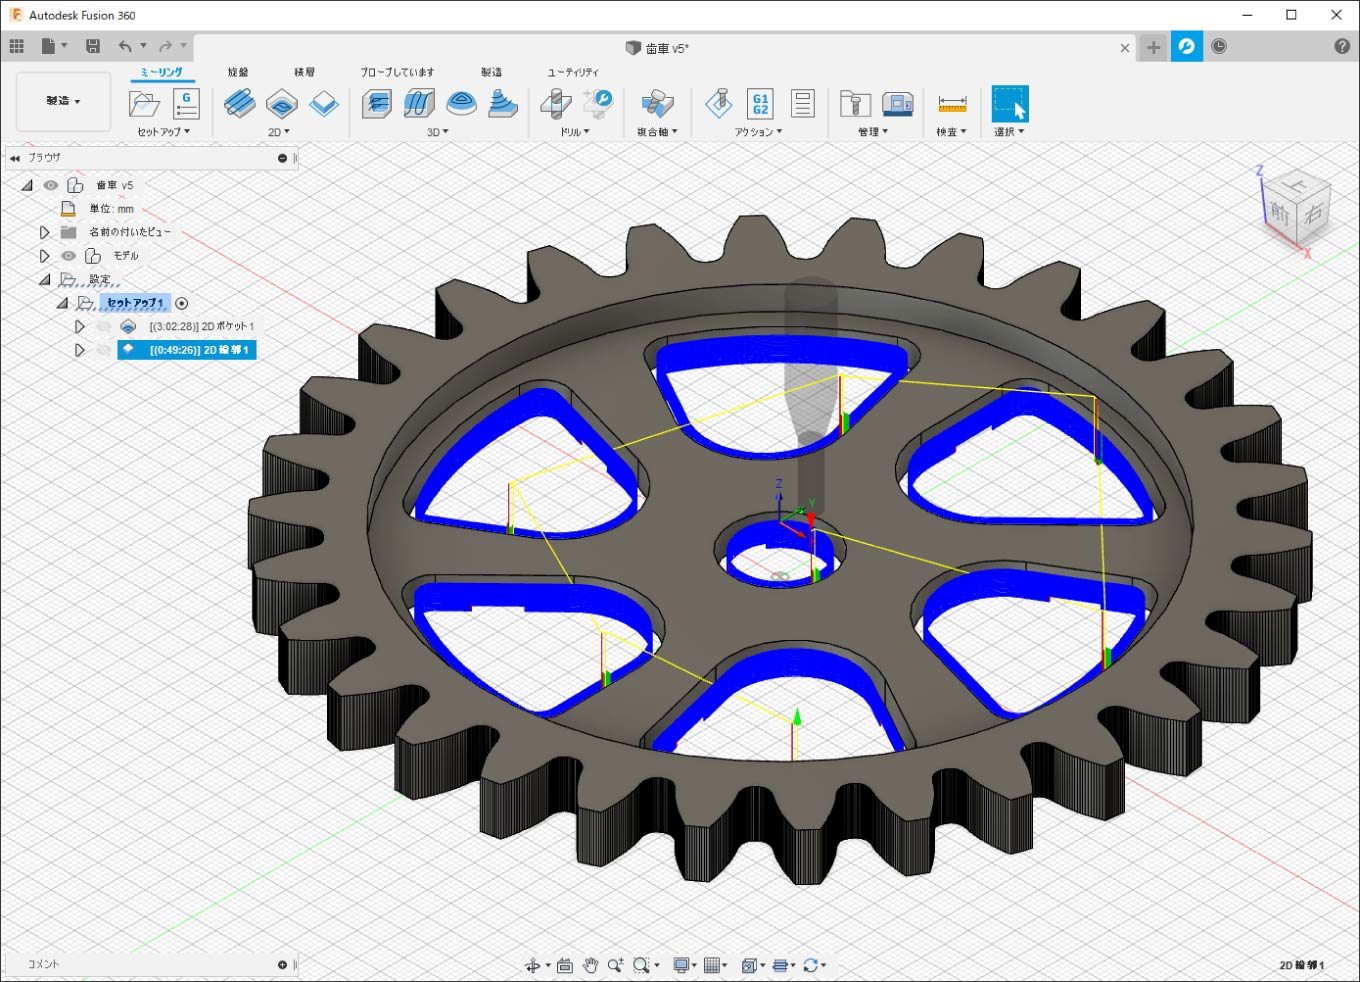Click the 上 face of the ViewCube
Screen dimensions: 1360x982
1296,186
